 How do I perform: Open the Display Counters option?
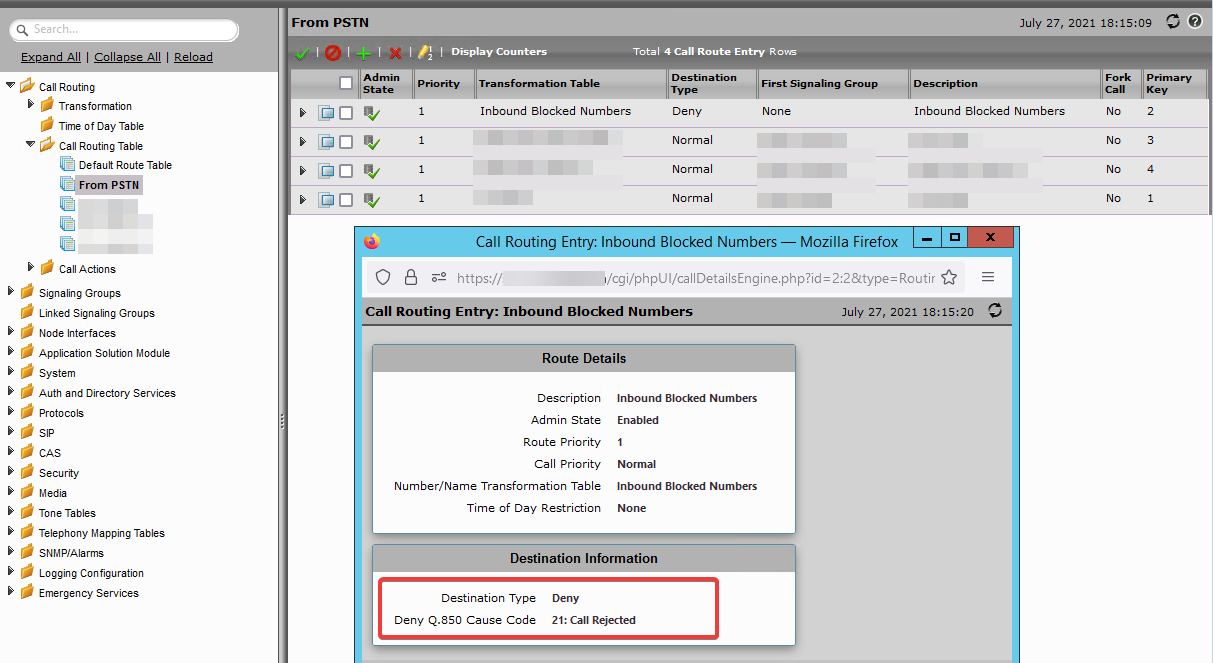(498, 52)
